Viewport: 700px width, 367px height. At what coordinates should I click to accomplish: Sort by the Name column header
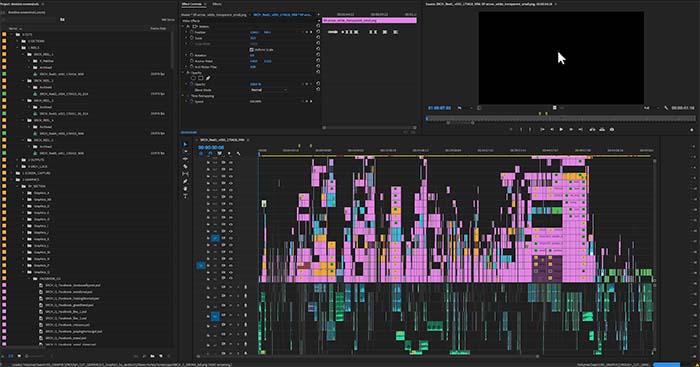[x=13, y=29]
